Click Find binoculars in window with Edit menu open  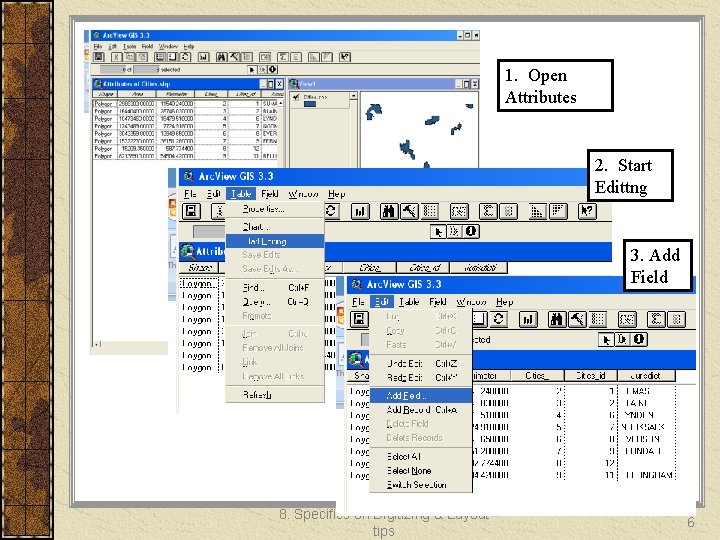557,319
